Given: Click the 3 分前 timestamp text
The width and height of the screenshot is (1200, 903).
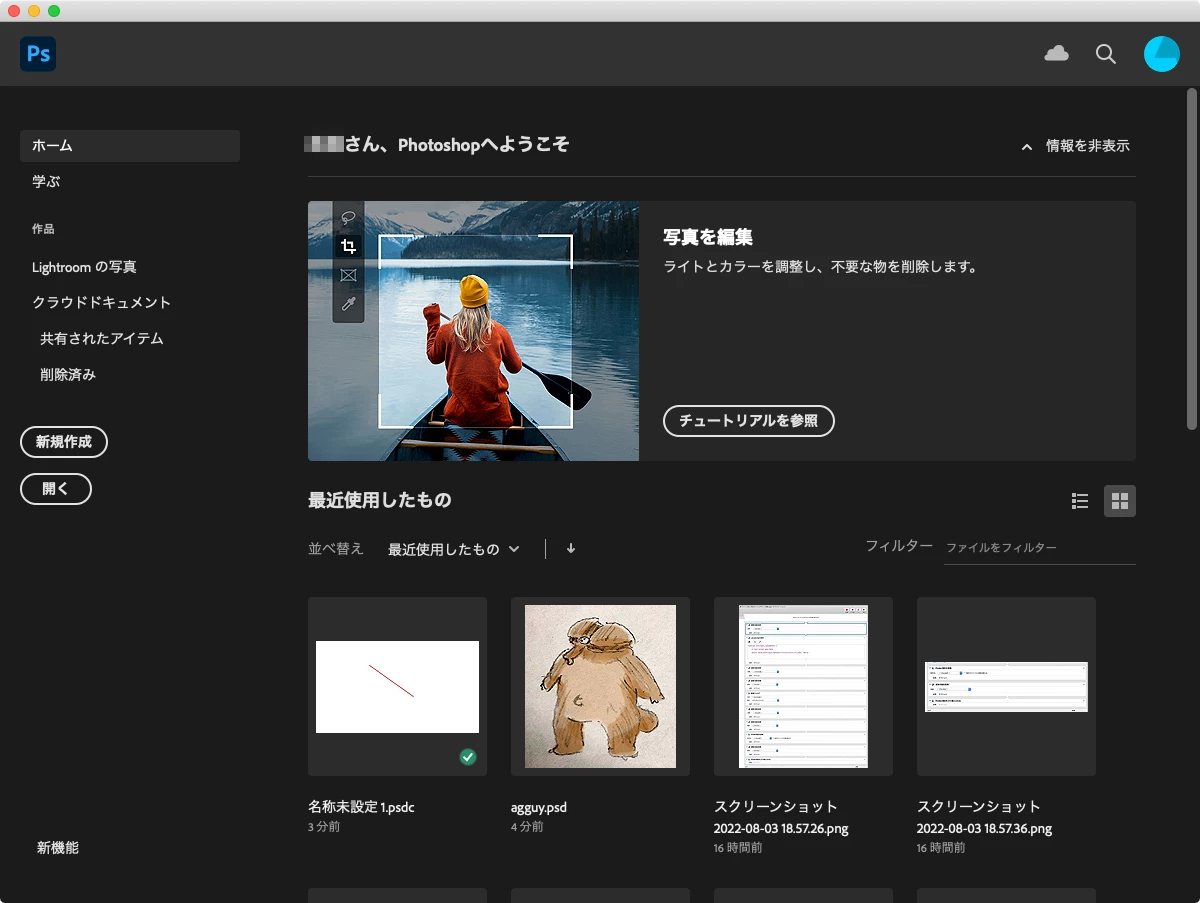Looking at the screenshot, I should (324, 827).
